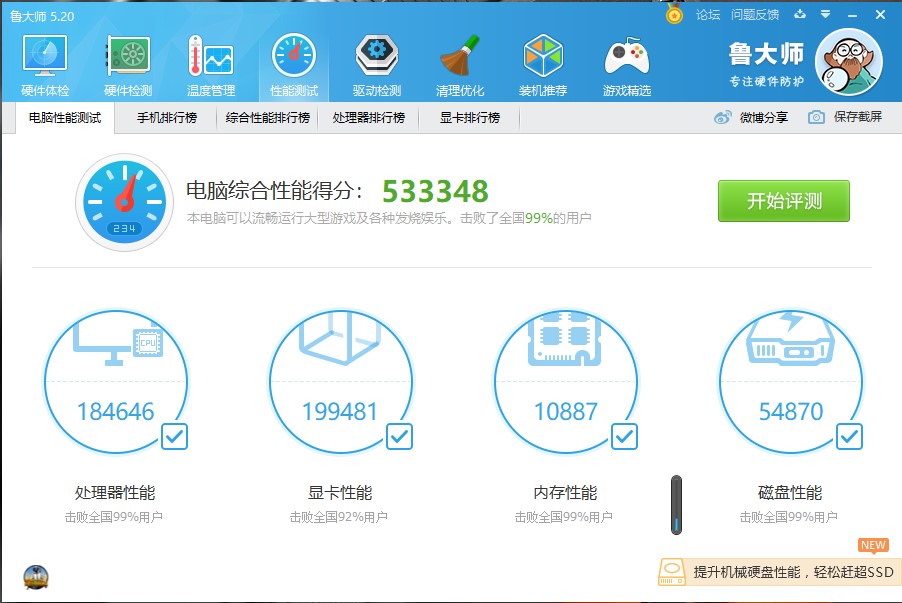The width and height of the screenshot is (902, 603).
Task: Click the processor score 184646
Action: click(116, 412)
